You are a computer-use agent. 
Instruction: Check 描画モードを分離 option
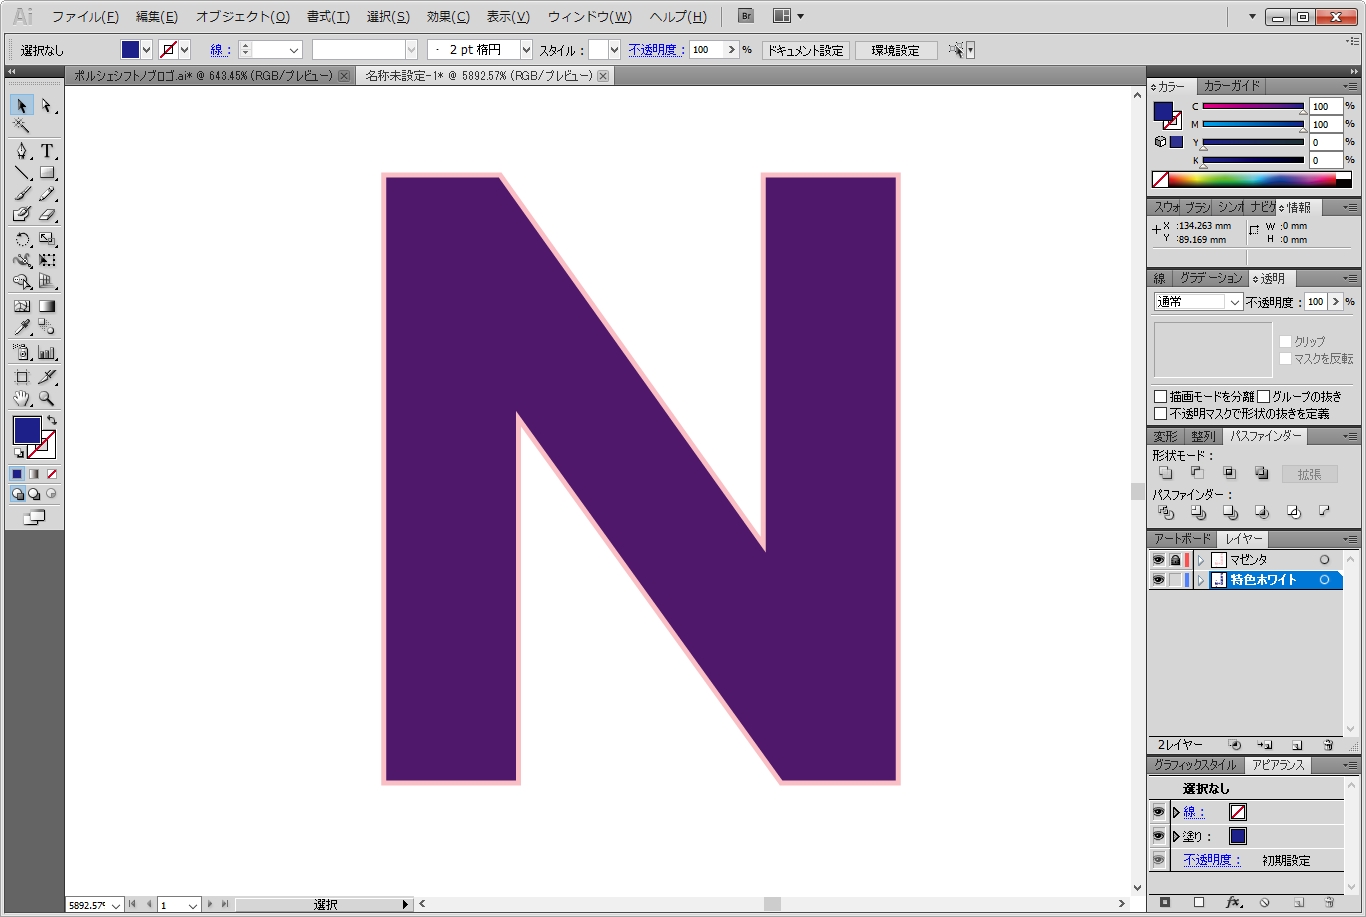tap(1161, 397)
